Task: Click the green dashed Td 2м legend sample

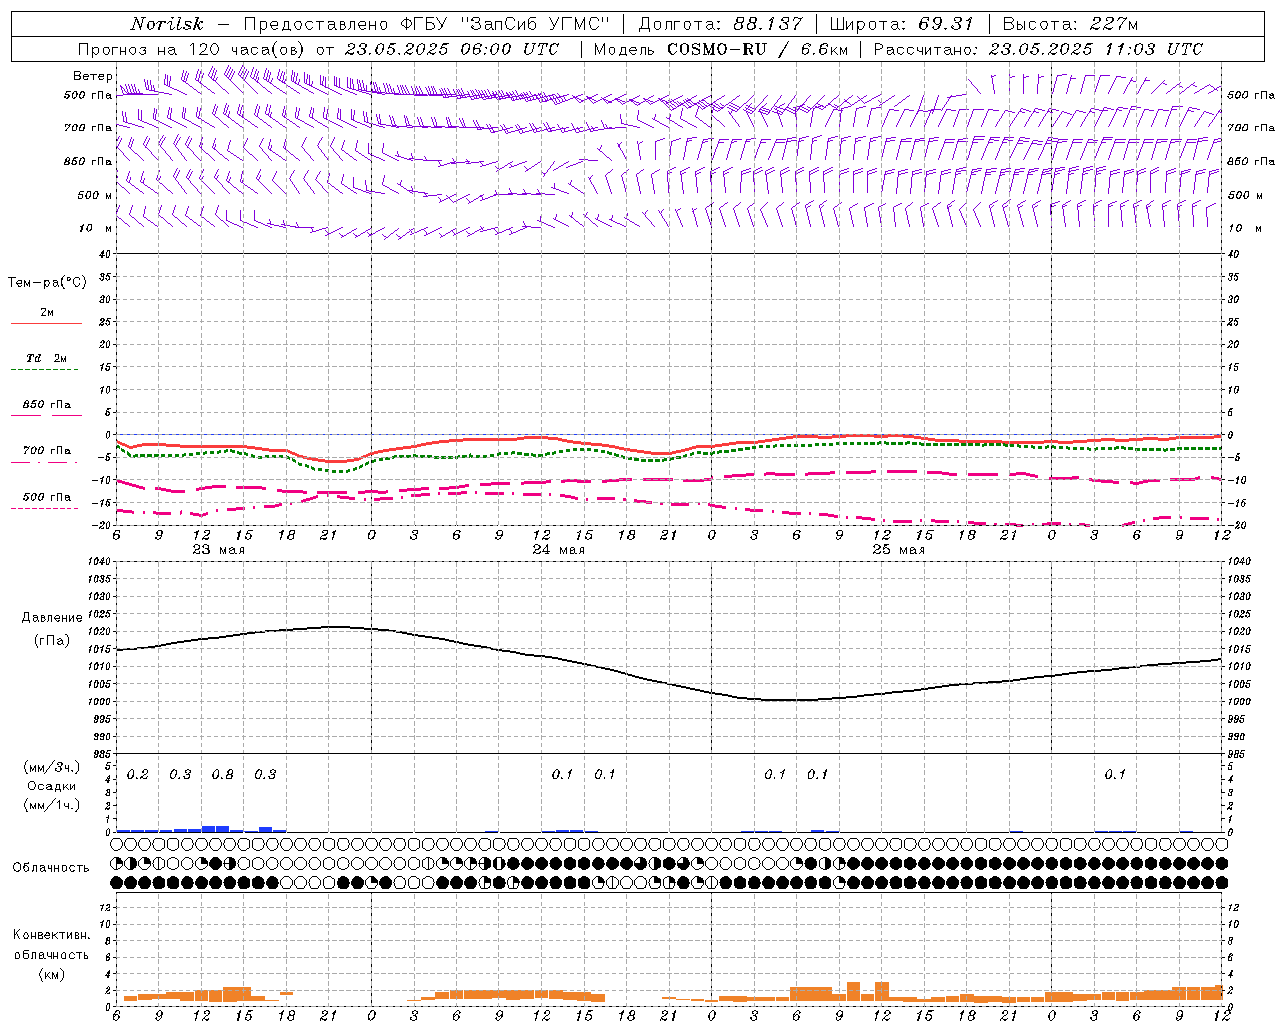Action: pos(44,370)
